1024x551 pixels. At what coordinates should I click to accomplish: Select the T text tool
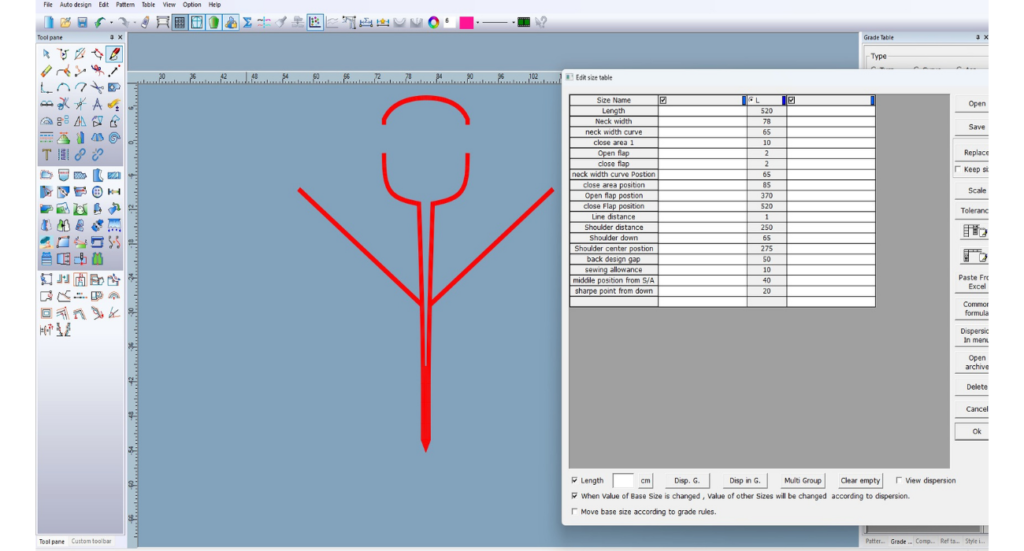click(46, 155)
